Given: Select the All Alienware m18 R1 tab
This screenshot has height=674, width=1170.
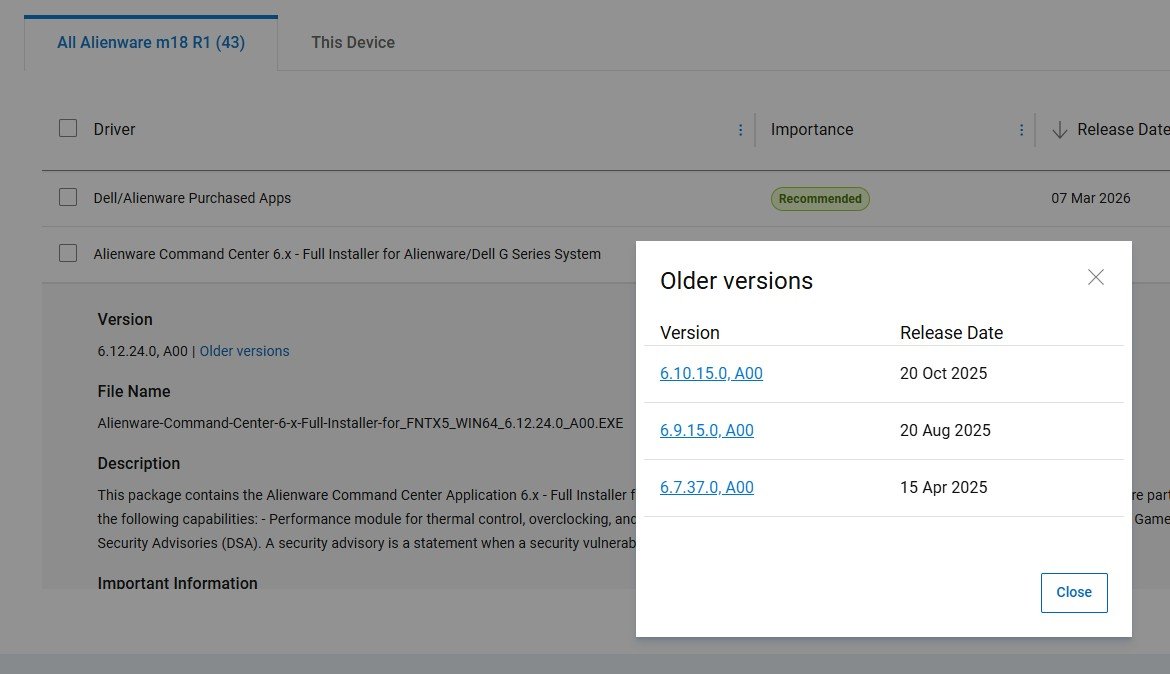Looking at the screenshot, I should (151, 43).
